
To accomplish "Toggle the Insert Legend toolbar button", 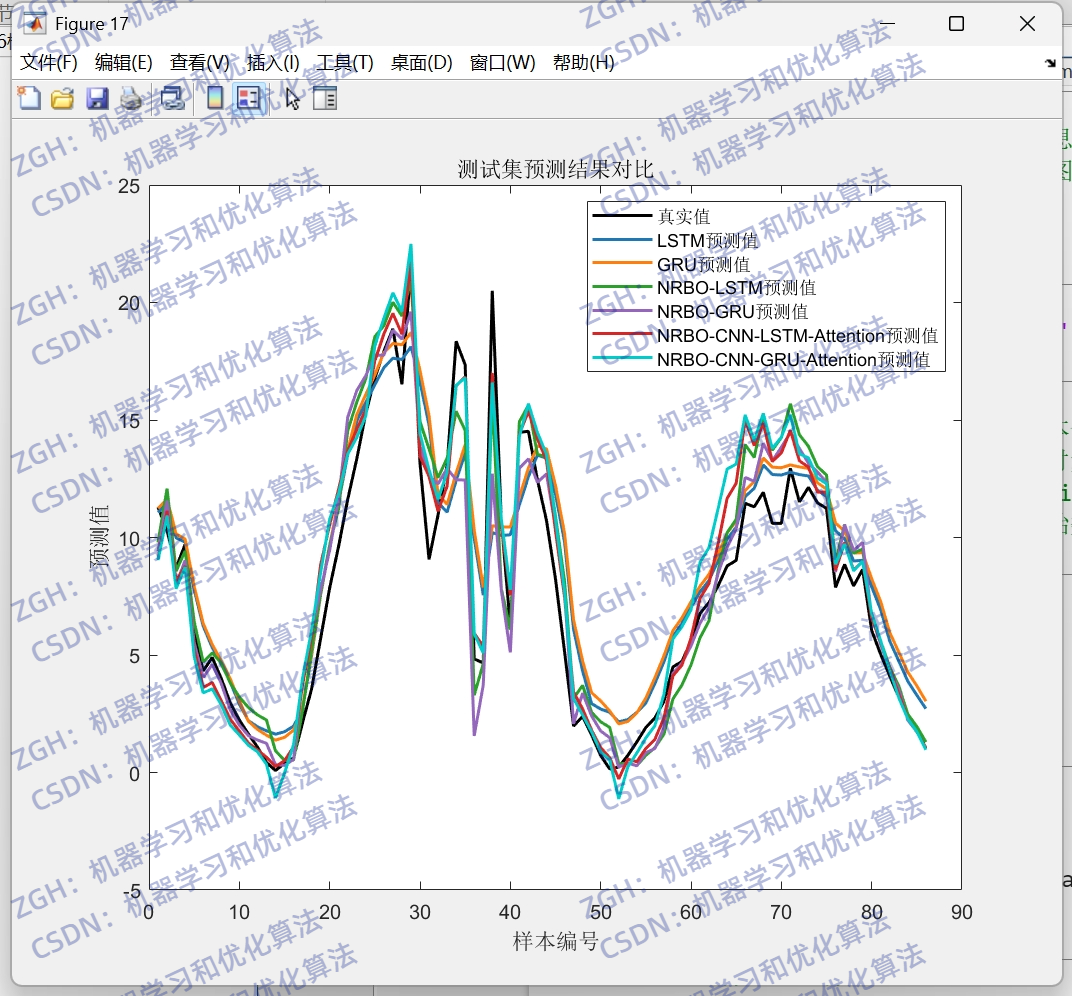I will coord(249,98).
